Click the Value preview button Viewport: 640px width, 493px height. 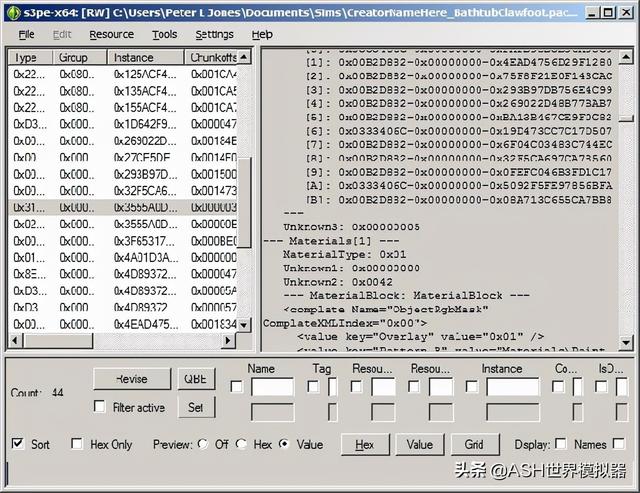[420, 444]
